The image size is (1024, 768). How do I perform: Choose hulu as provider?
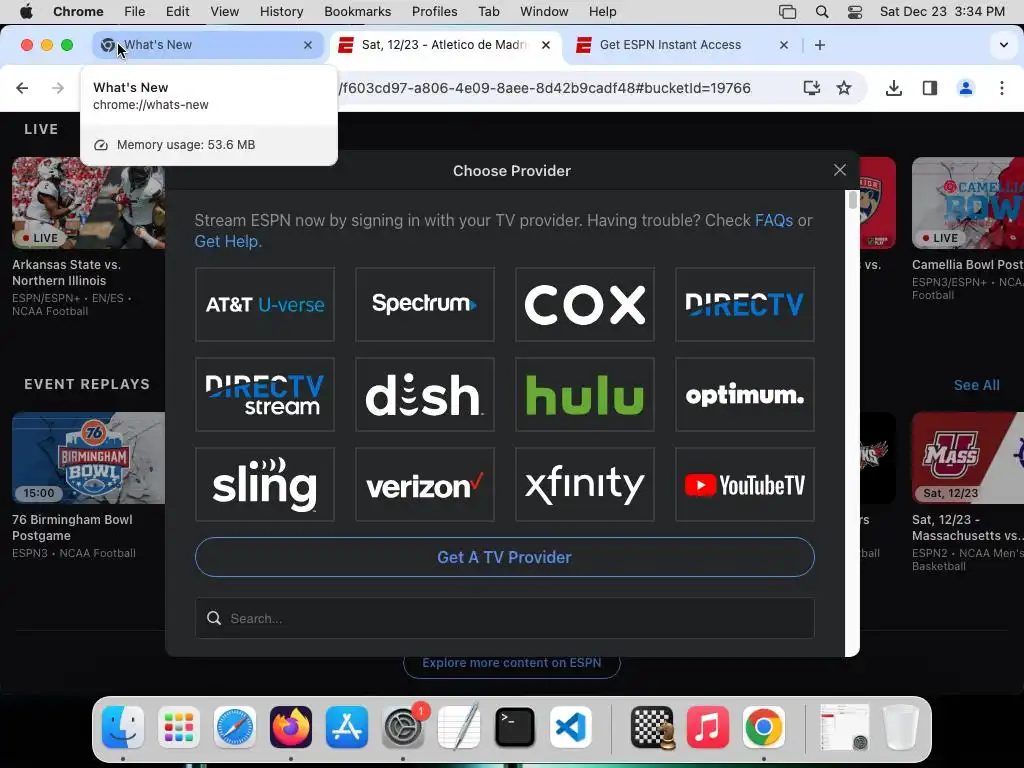[x=584, y=394]
